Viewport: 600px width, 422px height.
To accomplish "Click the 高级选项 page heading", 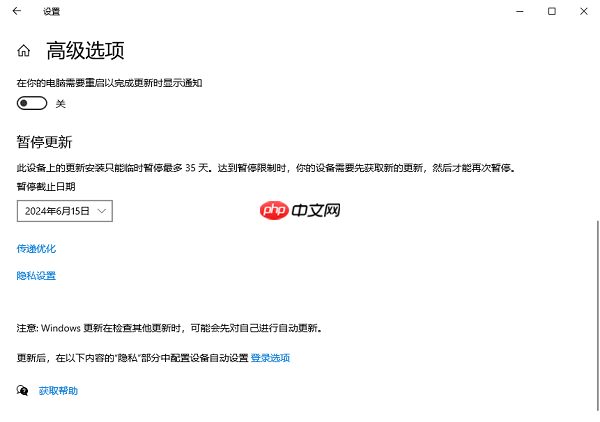I will (x=85, y=51).
